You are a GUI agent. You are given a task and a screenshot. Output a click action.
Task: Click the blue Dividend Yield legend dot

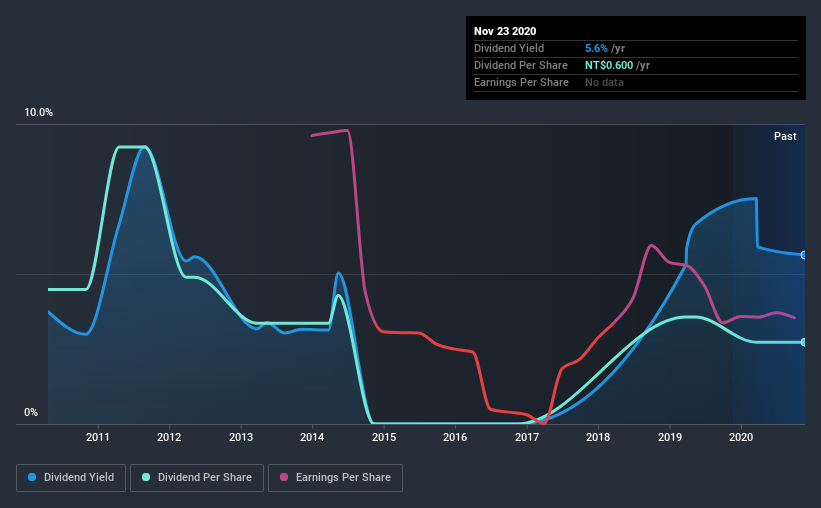click(x=32, y=477)
